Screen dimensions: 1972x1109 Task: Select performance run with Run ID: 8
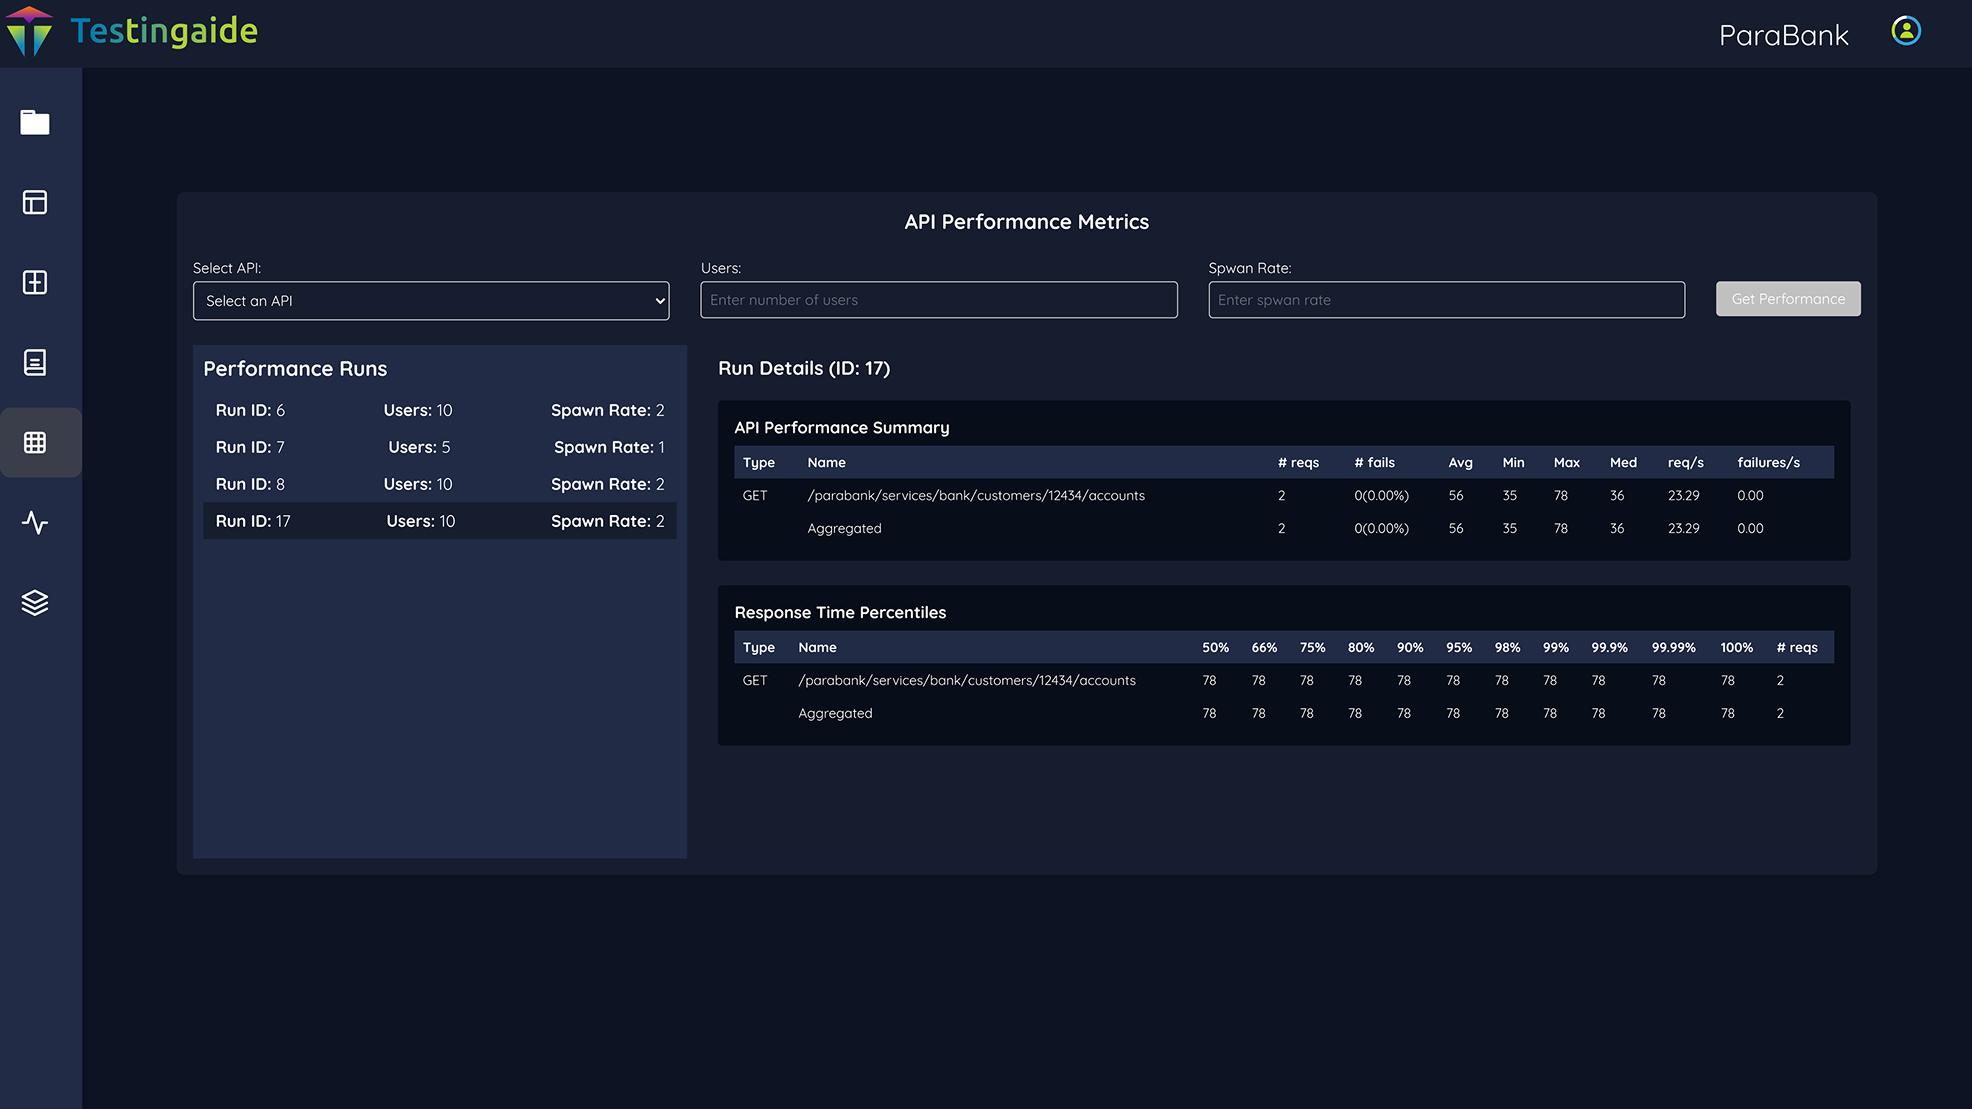coord(440,484)
